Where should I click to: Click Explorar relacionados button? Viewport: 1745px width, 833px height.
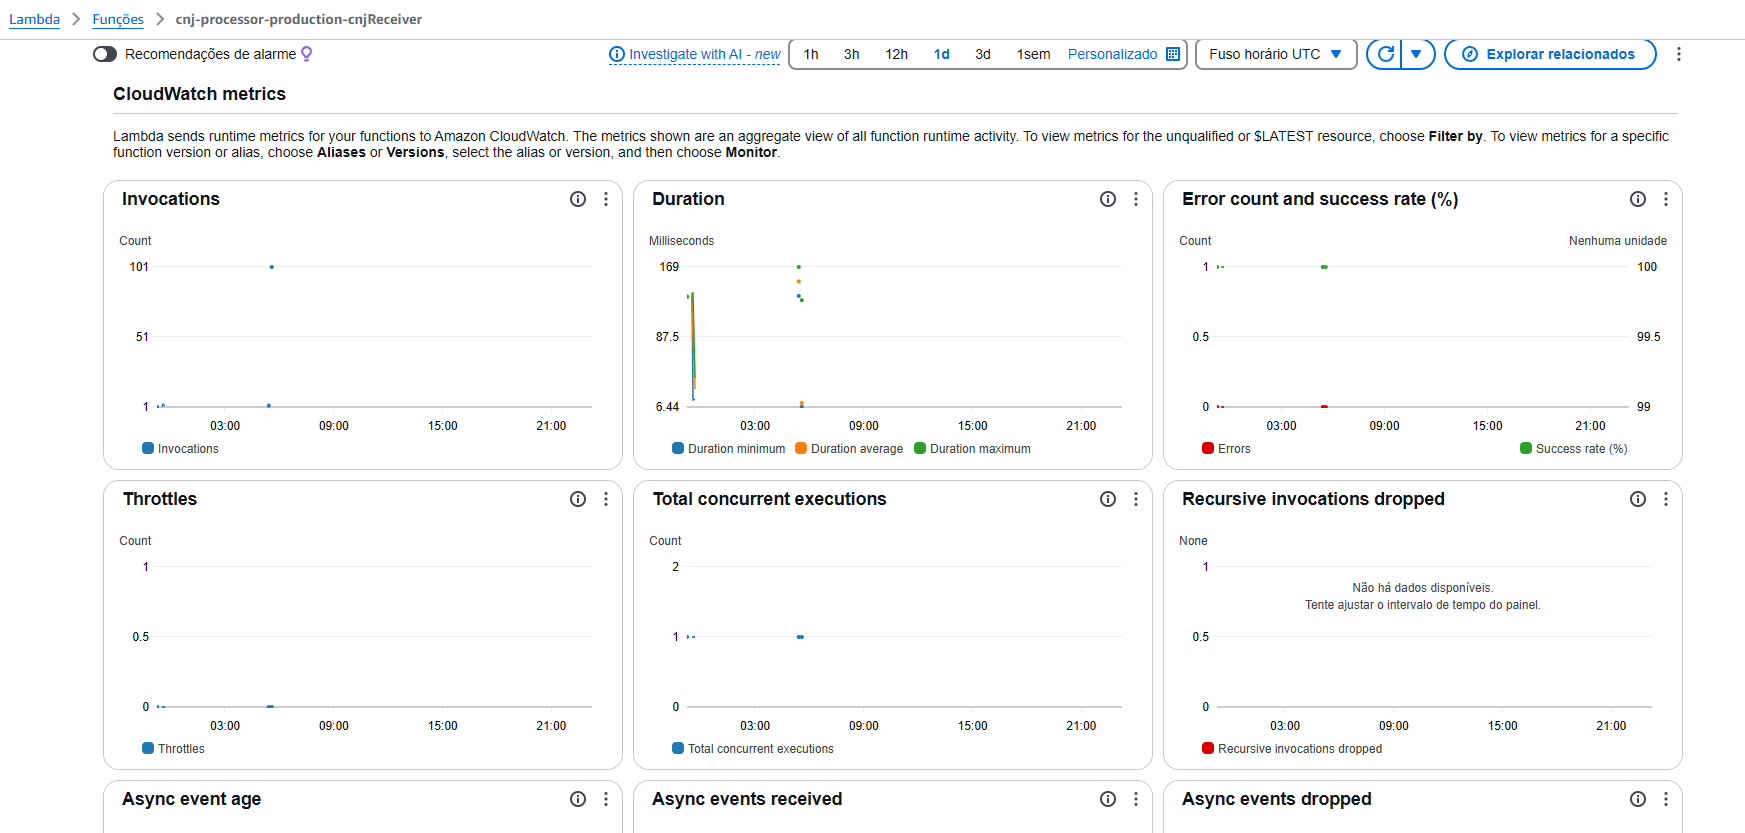pos(1550,54)
